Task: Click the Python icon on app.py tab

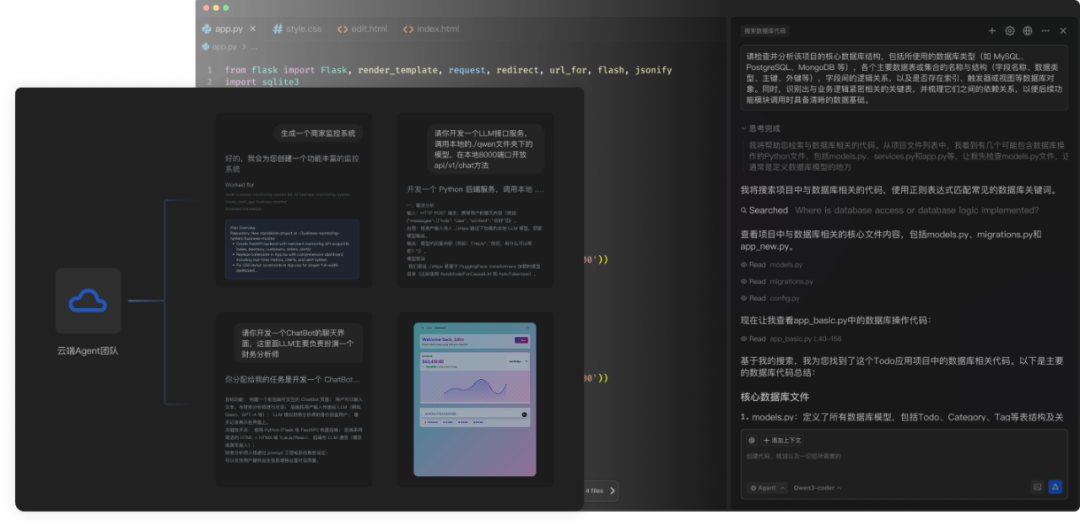Action: [206, 29]
